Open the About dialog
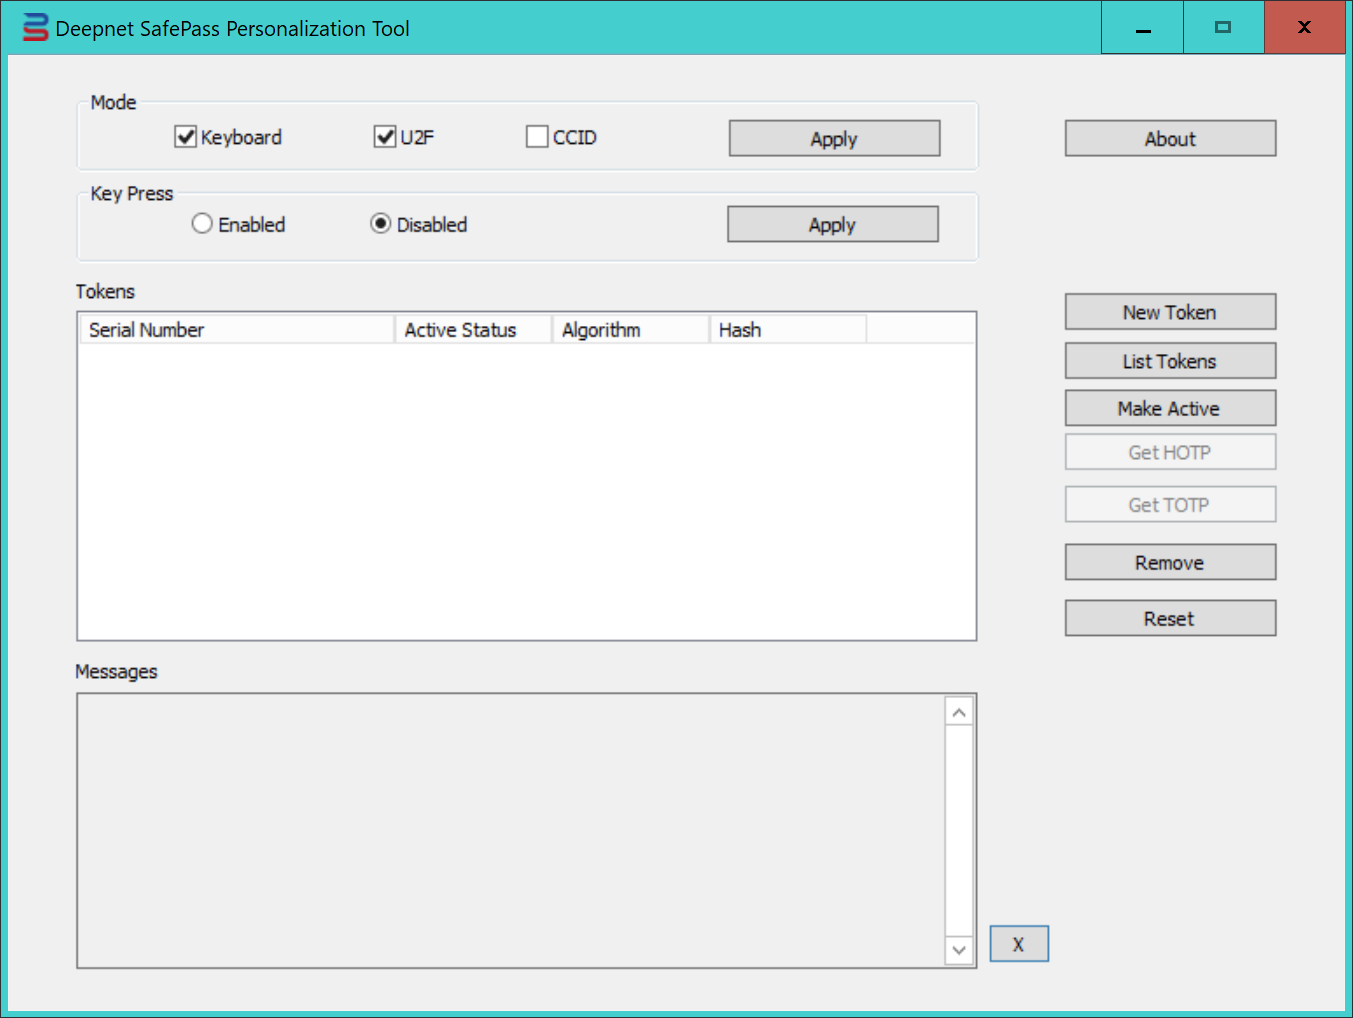The image size is (1353, 1018). pyautogui.click(x=1169, y=139)
